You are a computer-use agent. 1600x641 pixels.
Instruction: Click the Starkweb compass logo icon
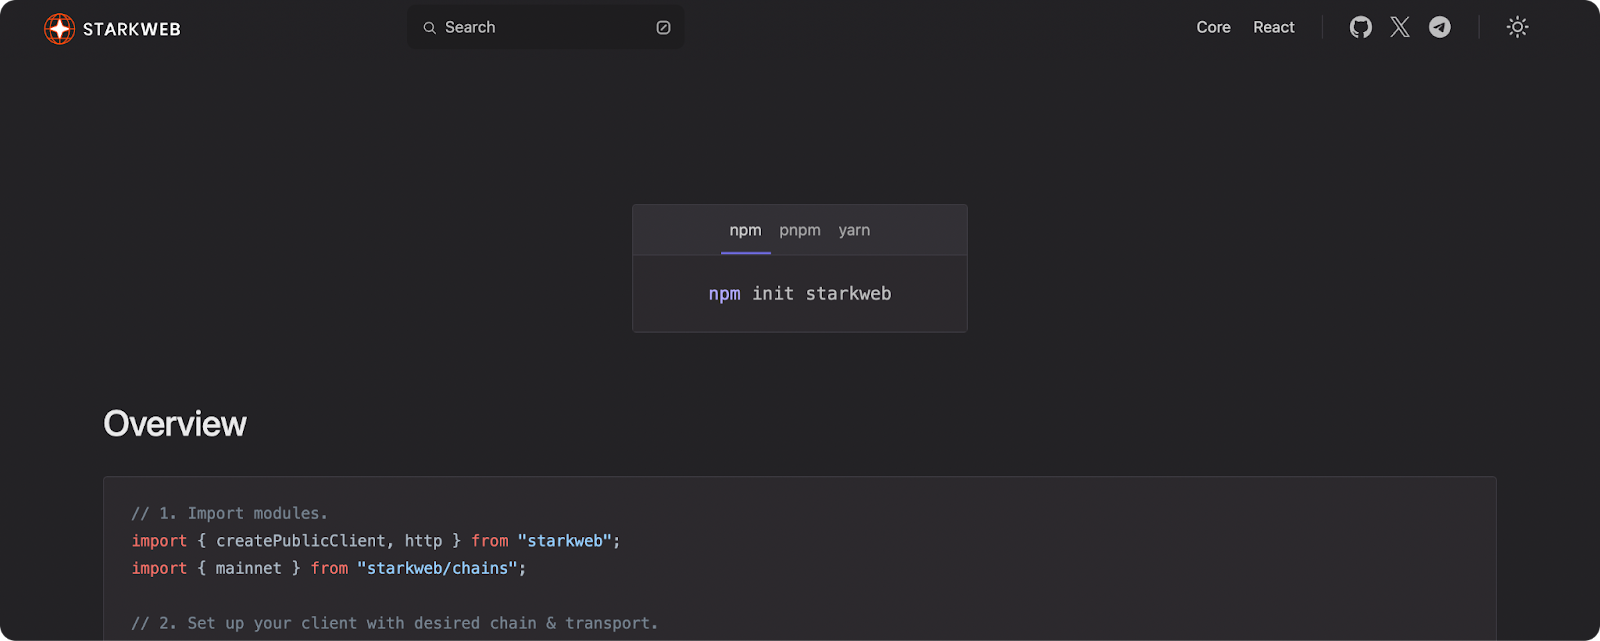tap(60, 29)
